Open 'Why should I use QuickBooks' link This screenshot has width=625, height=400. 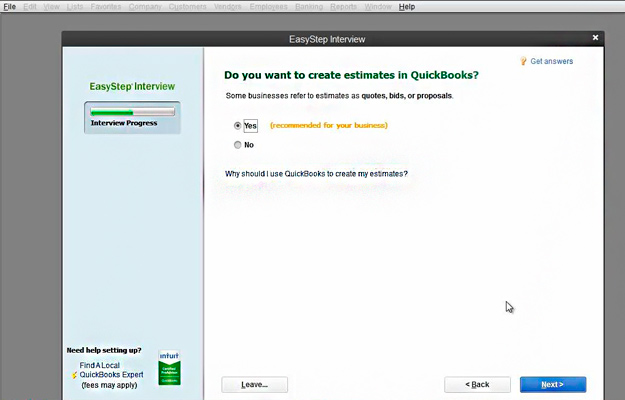point(316,174)
